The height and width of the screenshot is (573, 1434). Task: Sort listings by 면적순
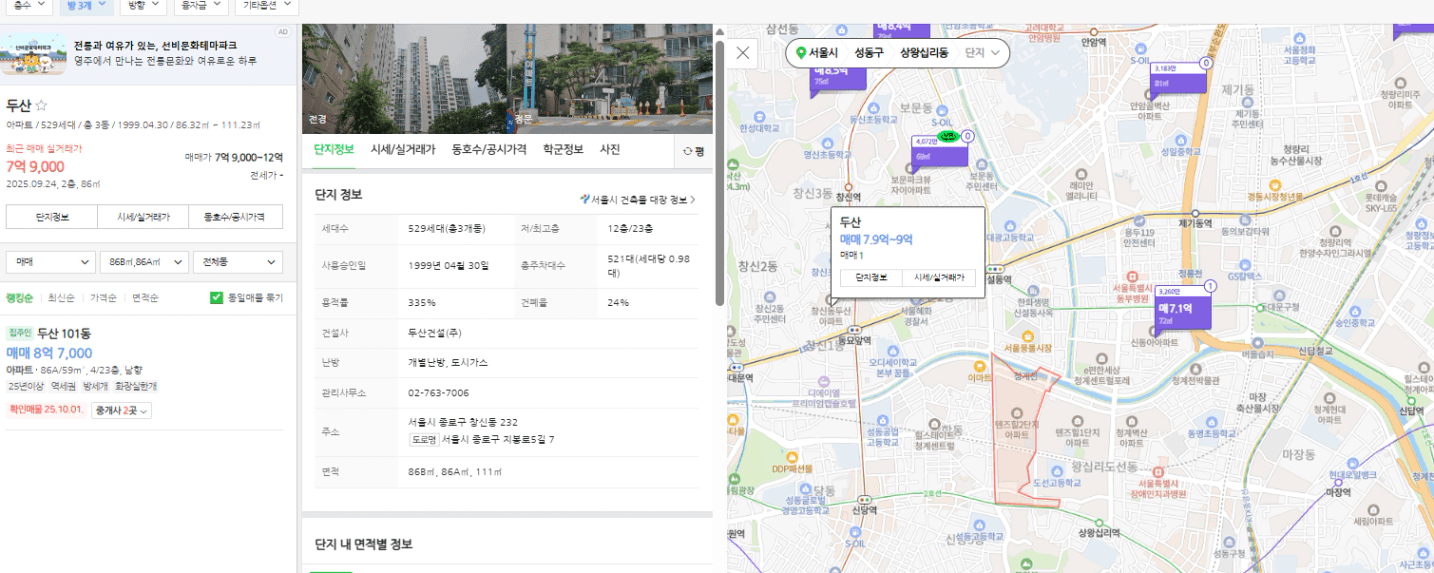pos(146,297)
